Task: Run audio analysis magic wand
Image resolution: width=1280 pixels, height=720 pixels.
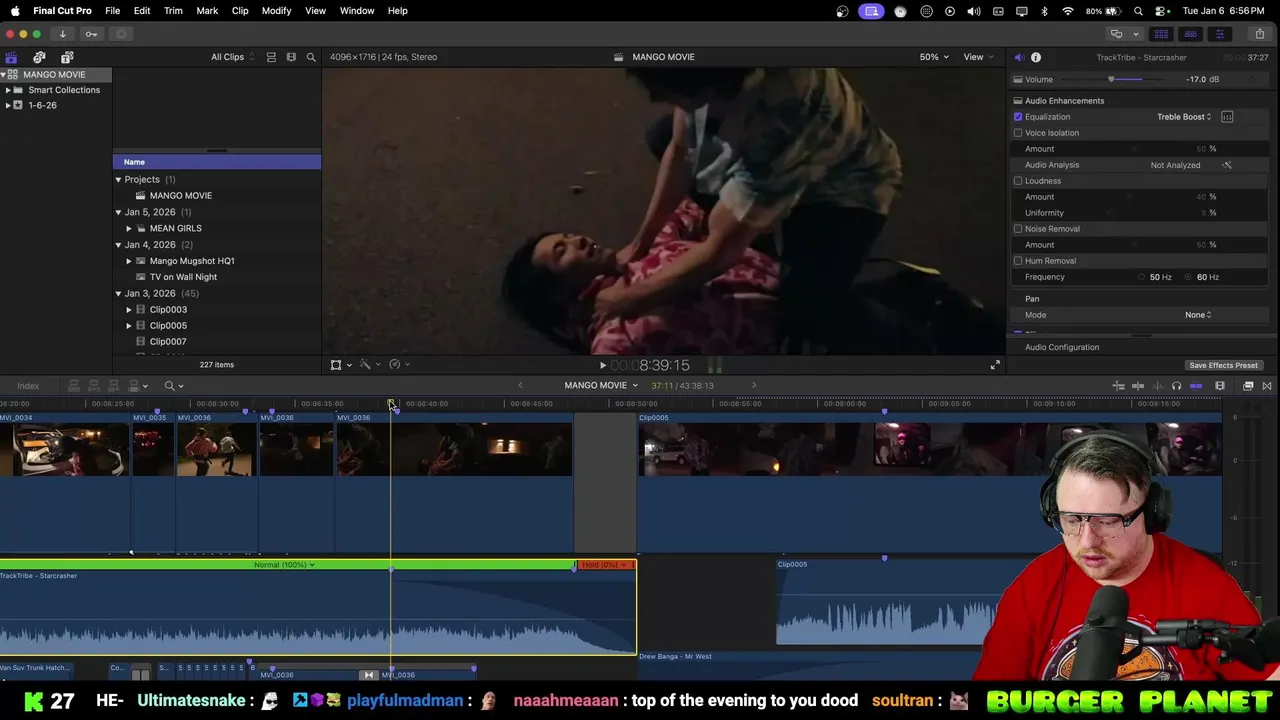Action: click(x=1227, y=165)
